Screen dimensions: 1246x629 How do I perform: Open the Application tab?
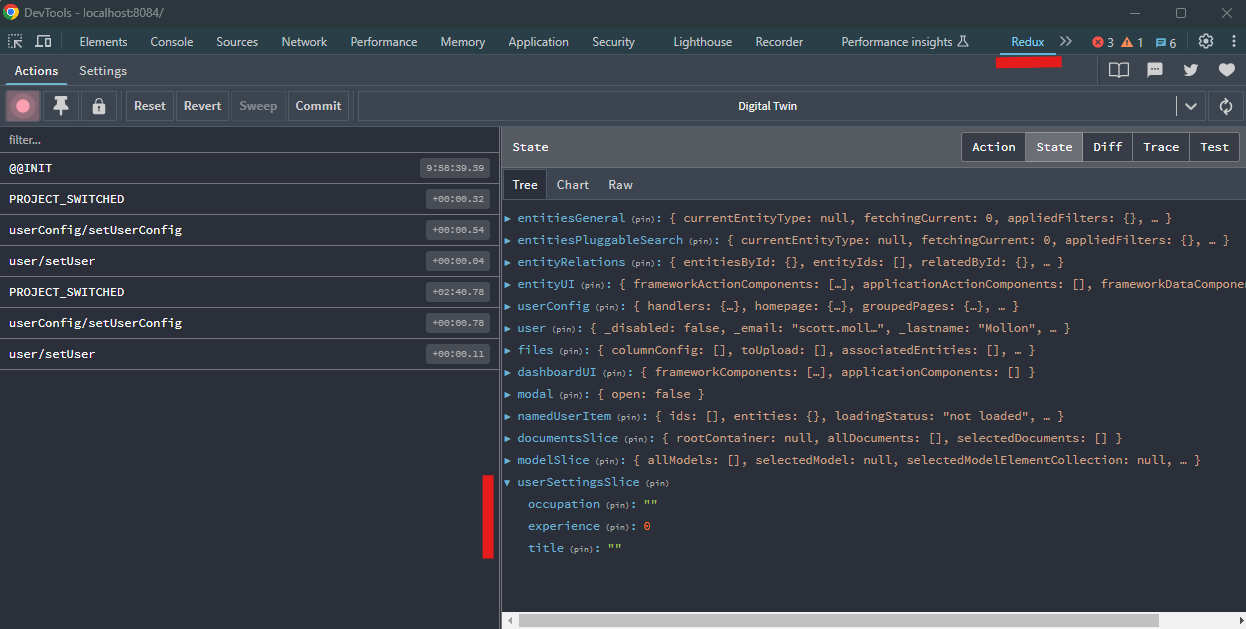(x=538, y=42)
